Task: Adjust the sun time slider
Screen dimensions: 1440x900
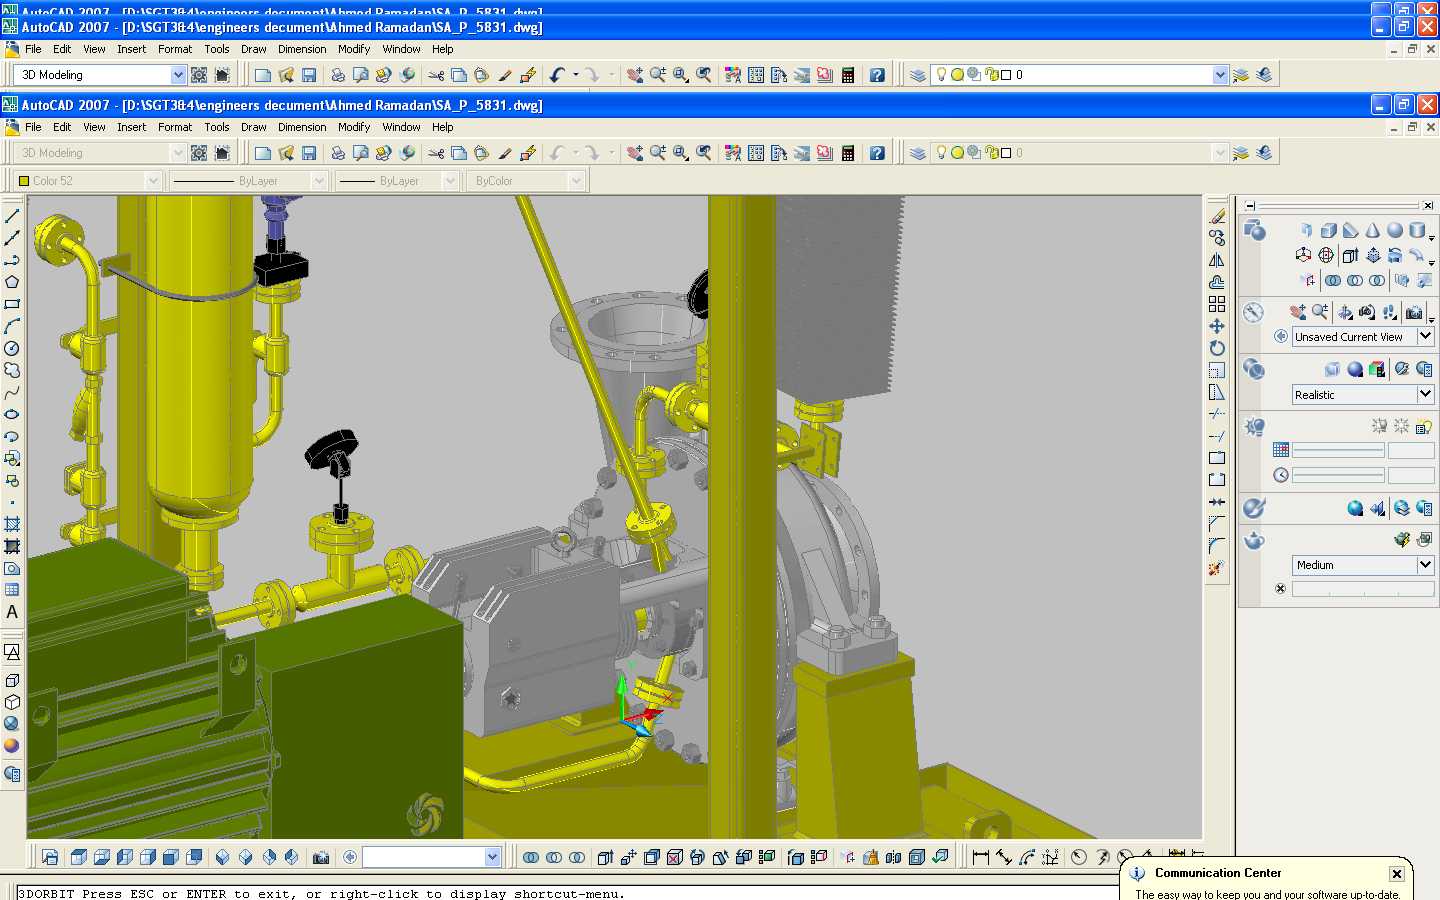Action: [x=1338, y=475]
